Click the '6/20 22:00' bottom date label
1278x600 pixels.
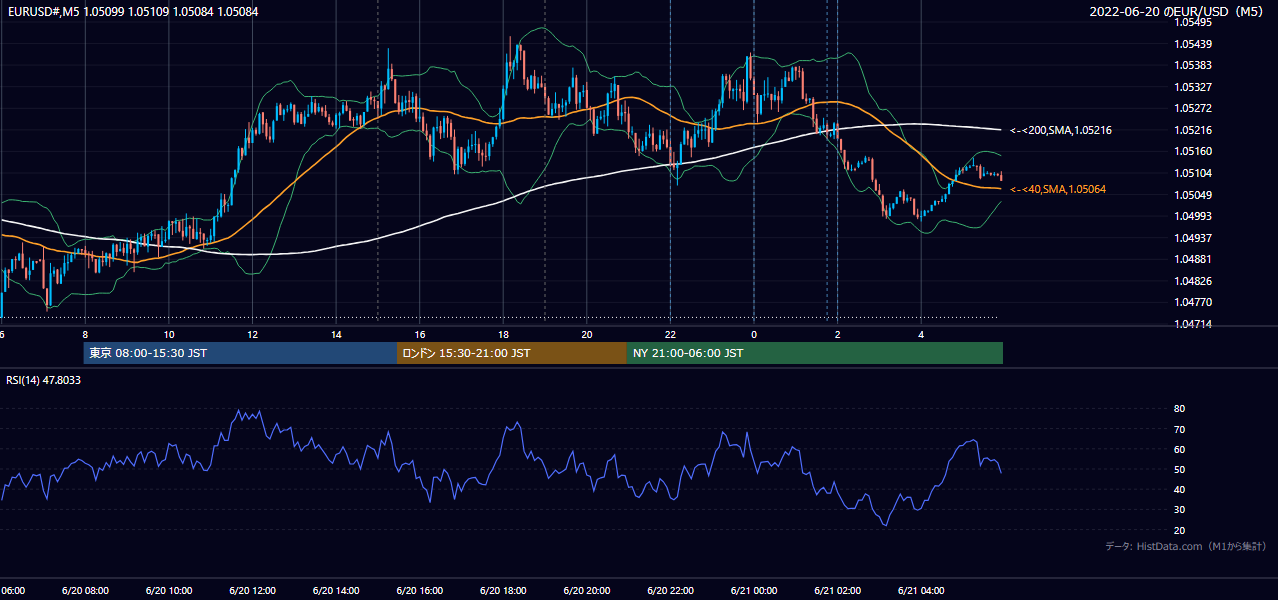pyautogui.click(x=669, y=591)
